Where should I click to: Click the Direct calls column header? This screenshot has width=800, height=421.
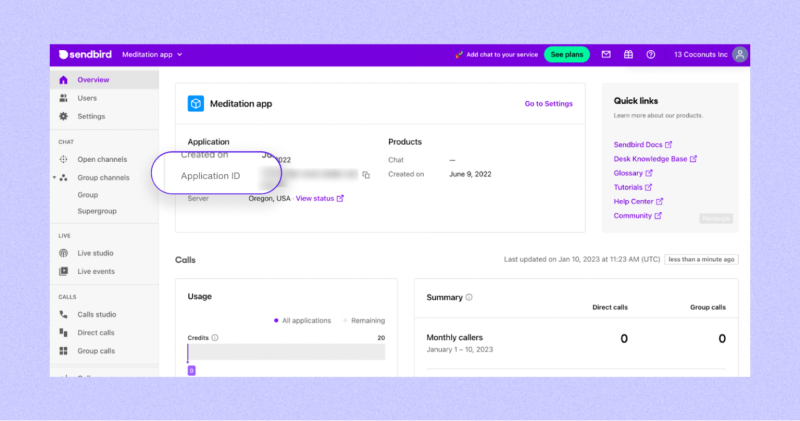pyautogui.click(x=610, y=307)
